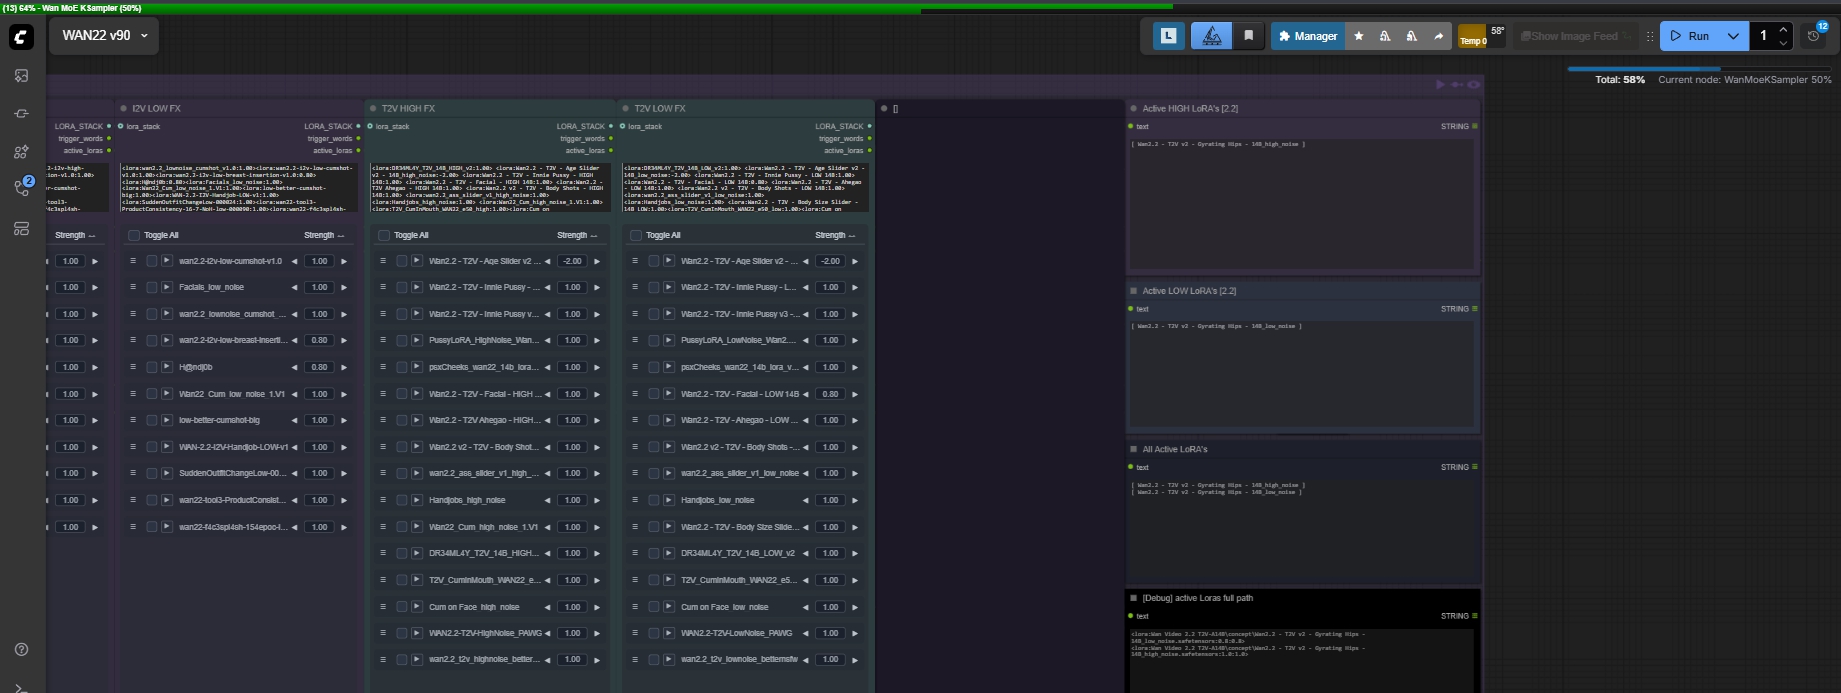Viewport: 1841px width, 693px height.
Task: Open the queue history icon with badge 12
Action: [1815, 36]
